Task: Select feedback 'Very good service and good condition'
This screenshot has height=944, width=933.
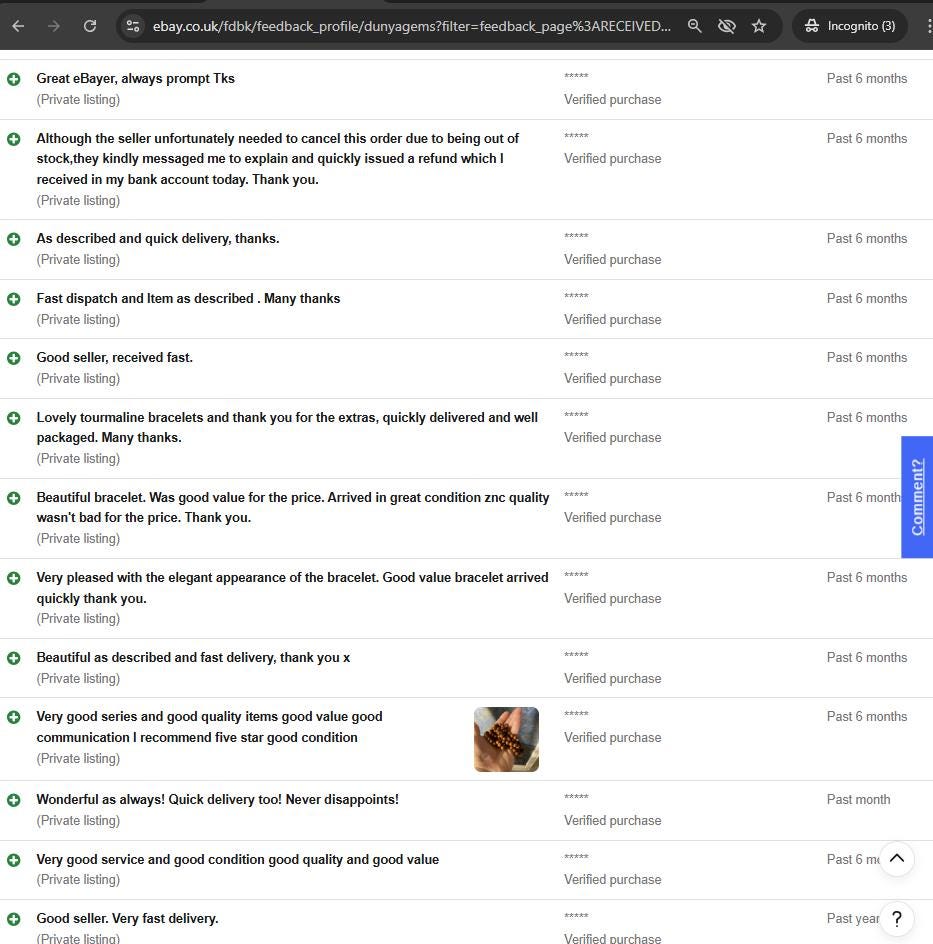Action: 238,860
